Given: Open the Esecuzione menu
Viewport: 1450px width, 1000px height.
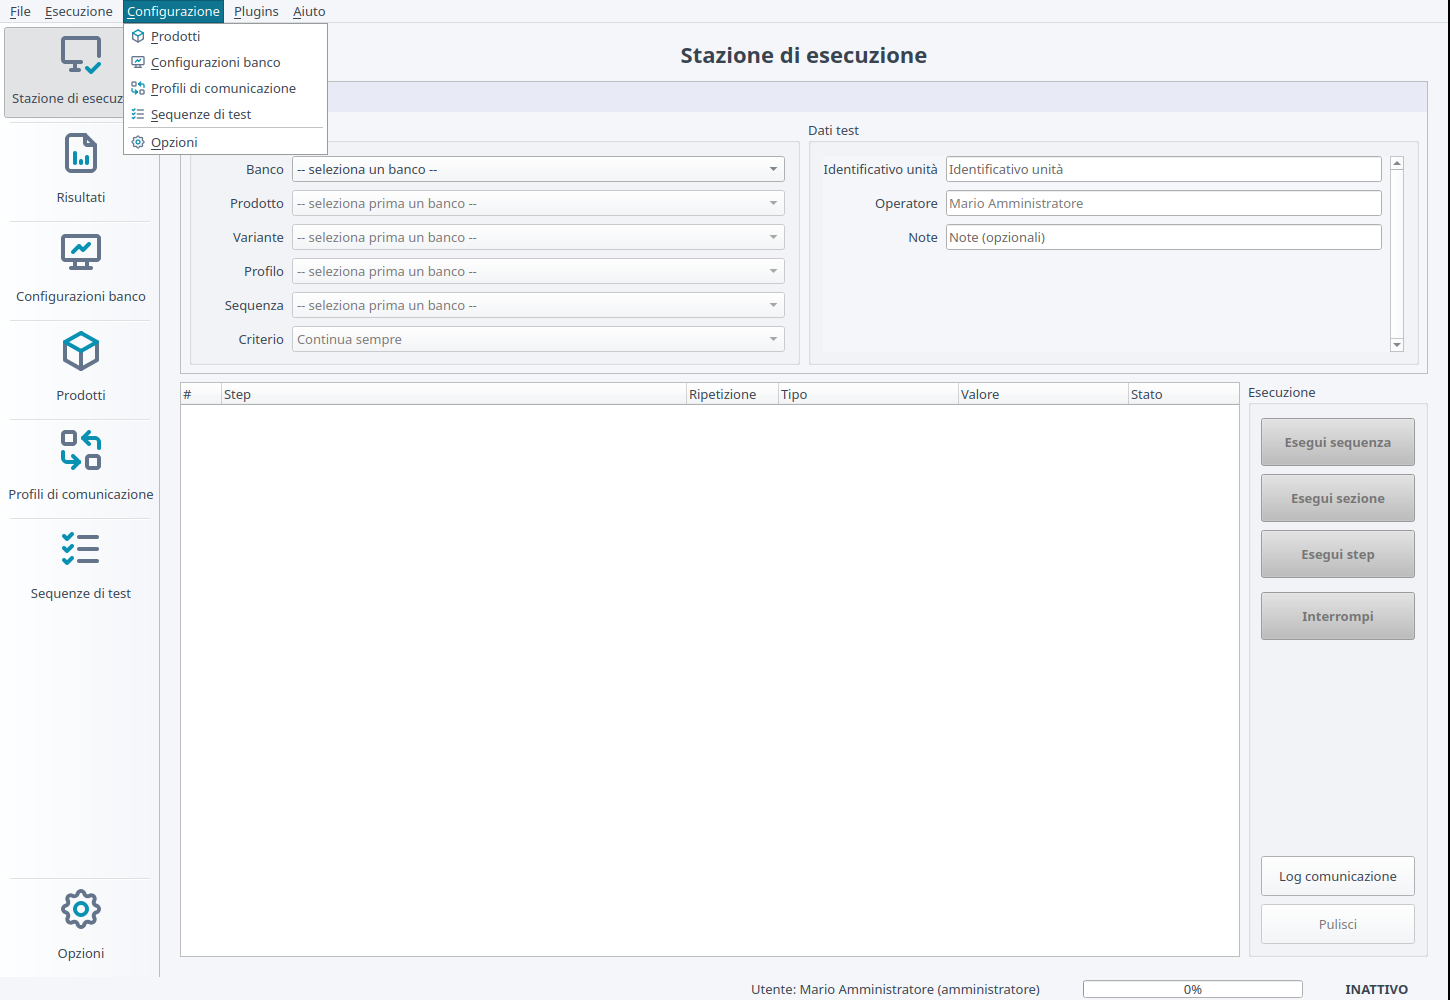Looking at the screenshot, I should (x=79, y=11).
